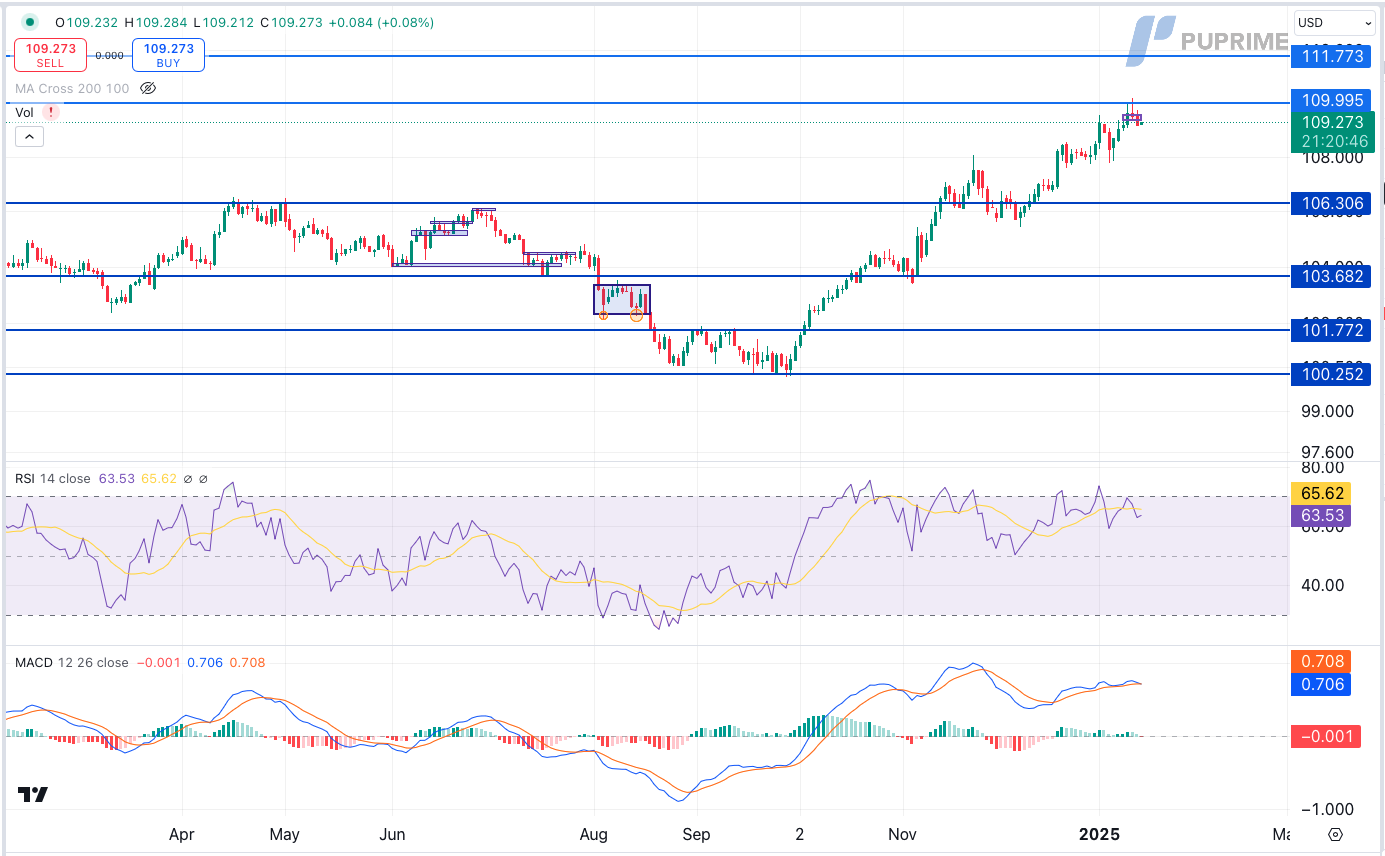The height and width of the screenshot is (856, 1385).
Task: Click the 109.995 price level label
Action: (x=1332, y=100)
